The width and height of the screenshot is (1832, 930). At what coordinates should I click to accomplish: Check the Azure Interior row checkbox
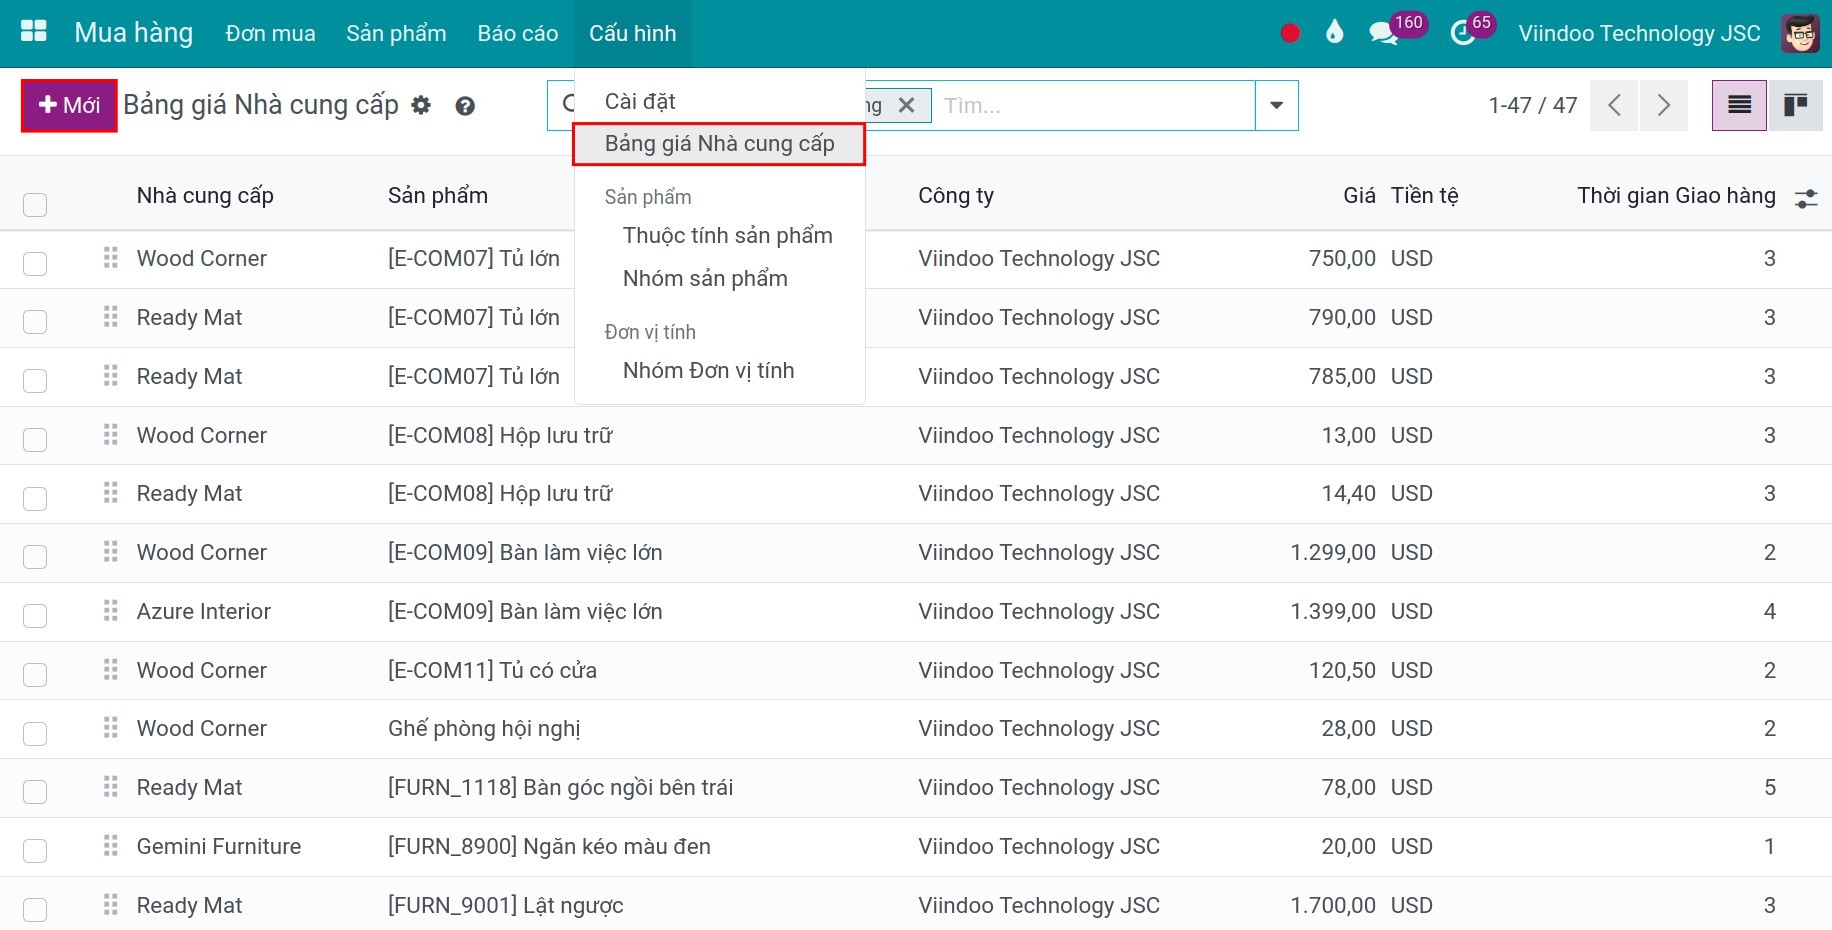[35, 615]
